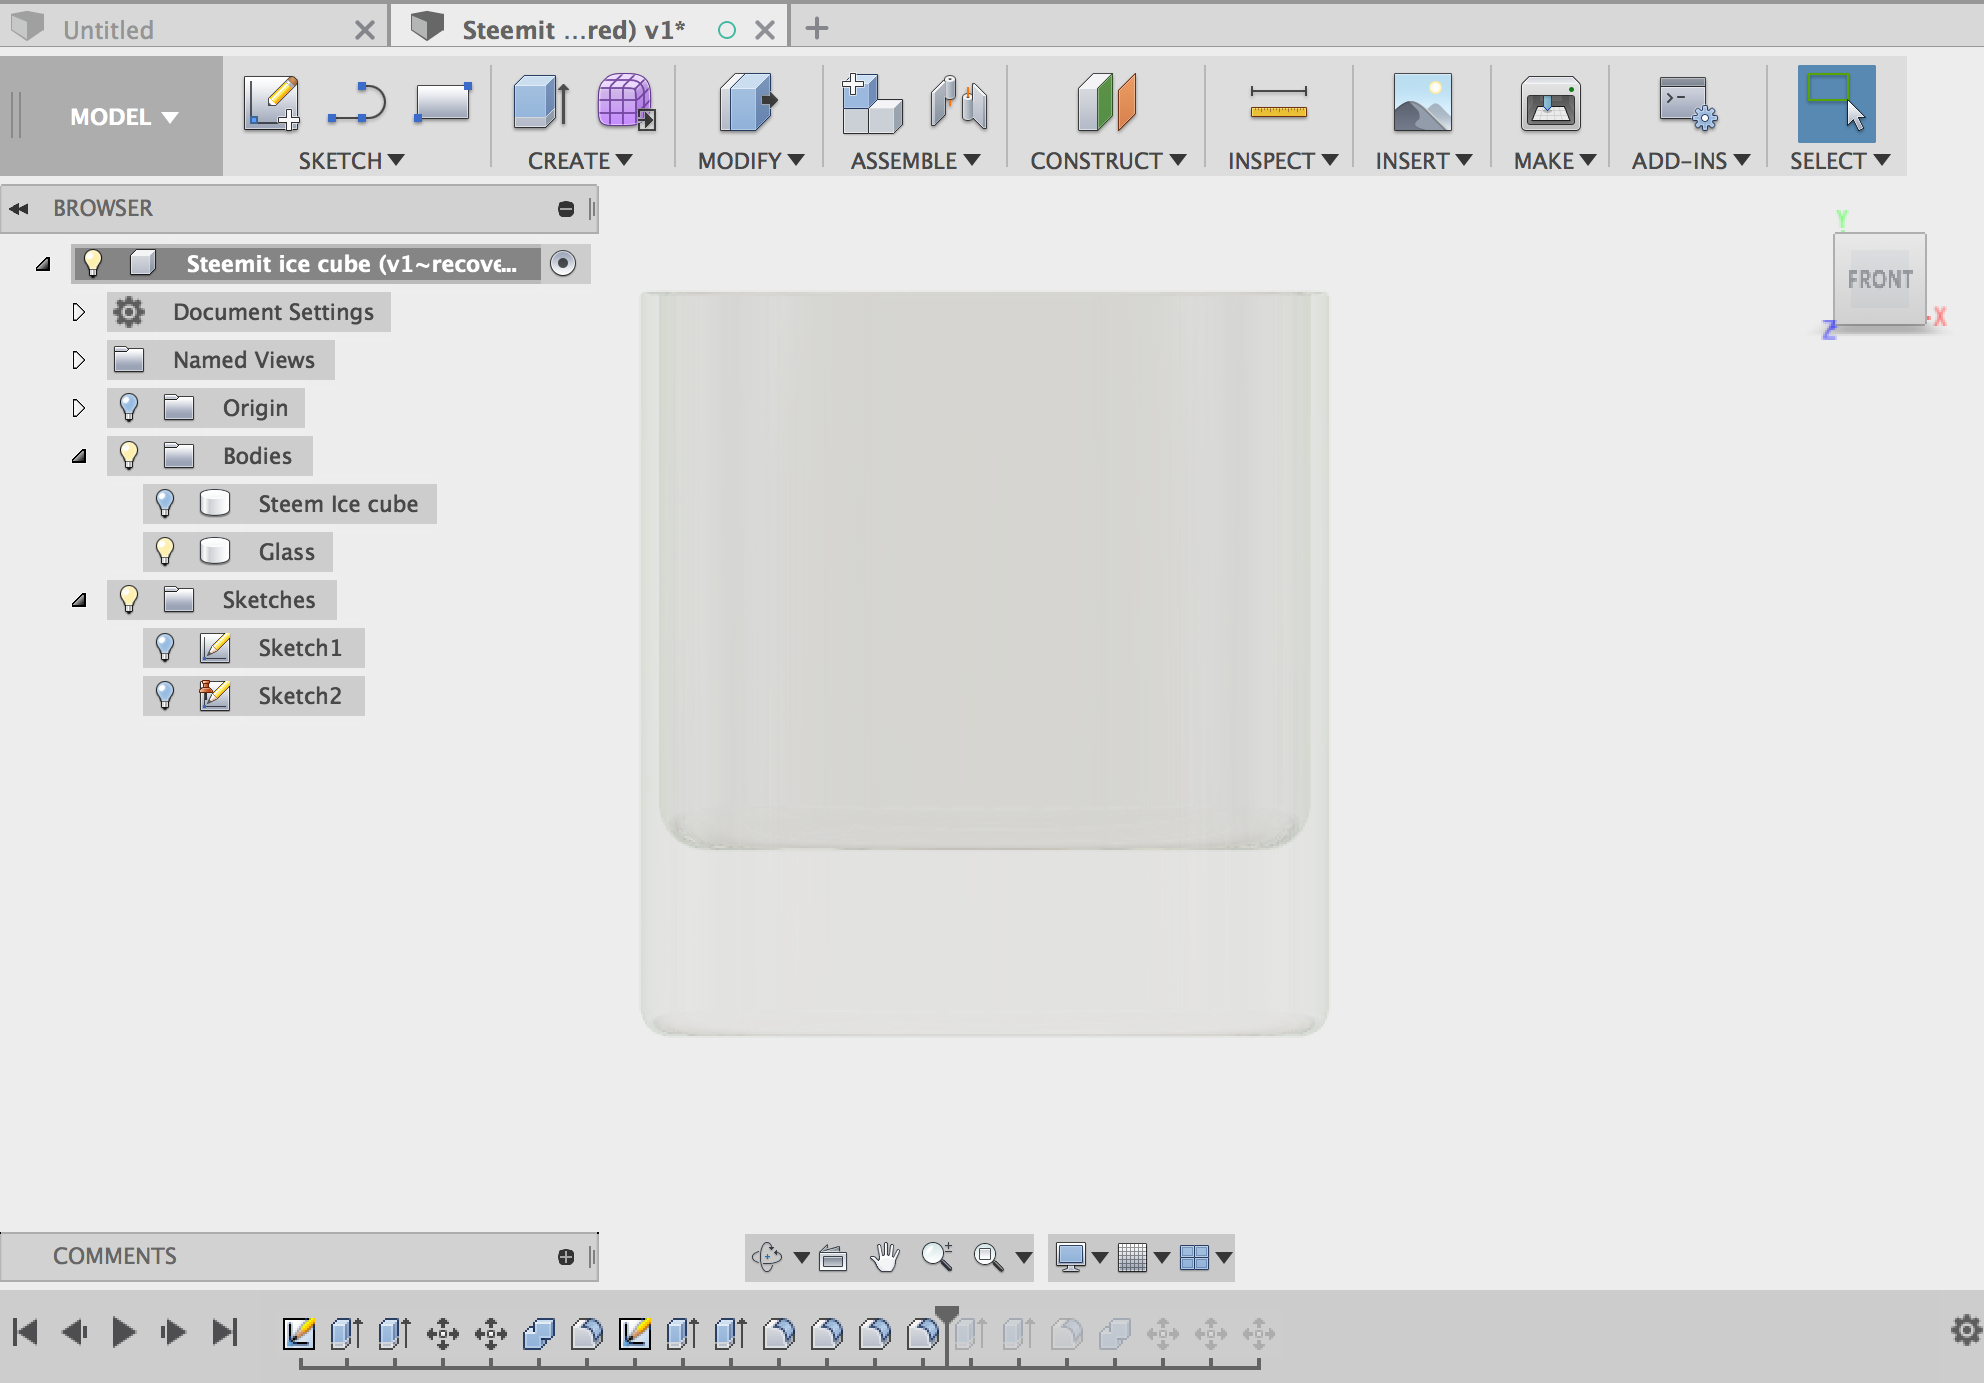Click the Zoom magnifier icon

point(937,1257)
